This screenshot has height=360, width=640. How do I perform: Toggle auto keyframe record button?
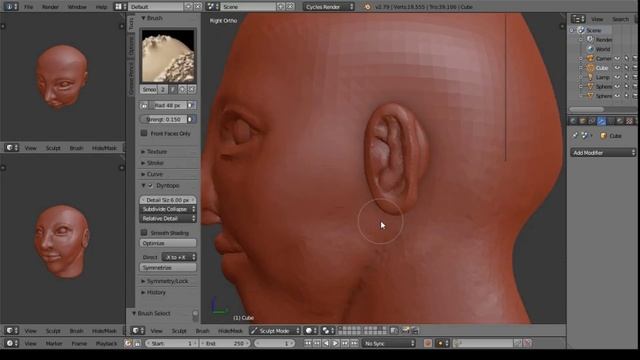(428, 343)
